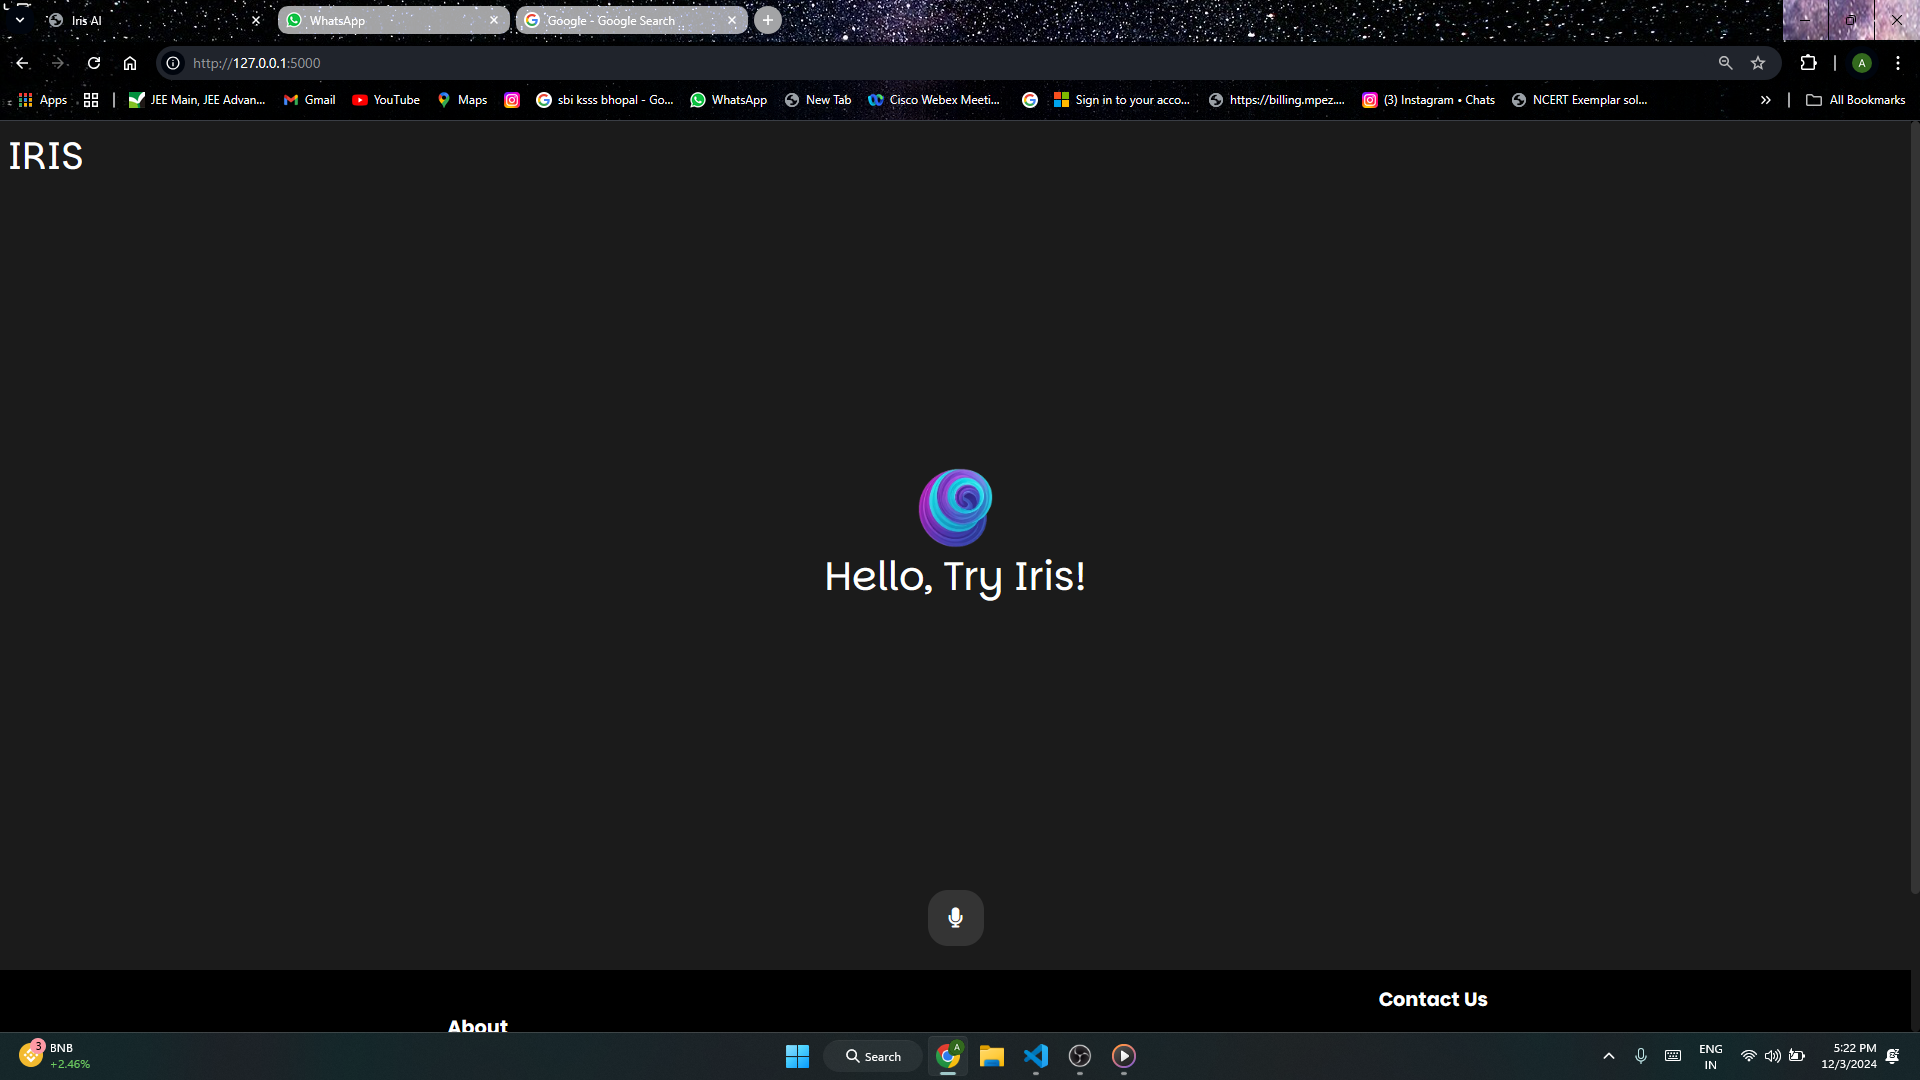Open Chrome three-dot menu

1898,63
